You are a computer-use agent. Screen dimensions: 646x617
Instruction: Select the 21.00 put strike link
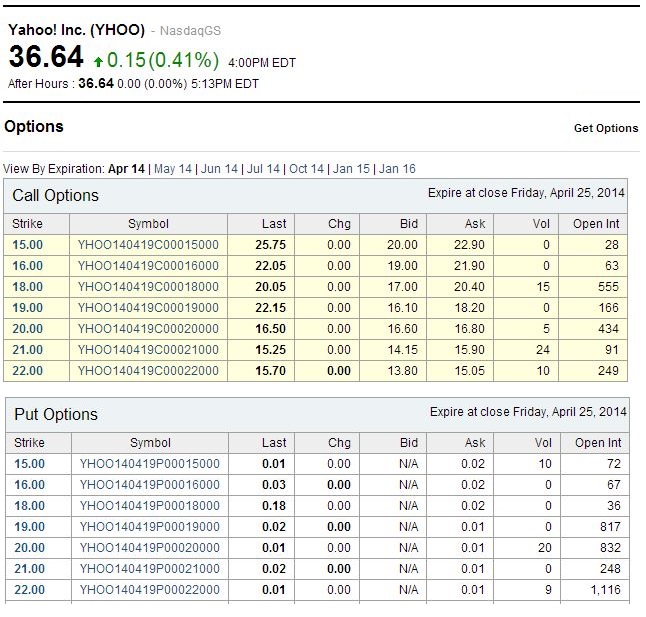tap(29, 569)
